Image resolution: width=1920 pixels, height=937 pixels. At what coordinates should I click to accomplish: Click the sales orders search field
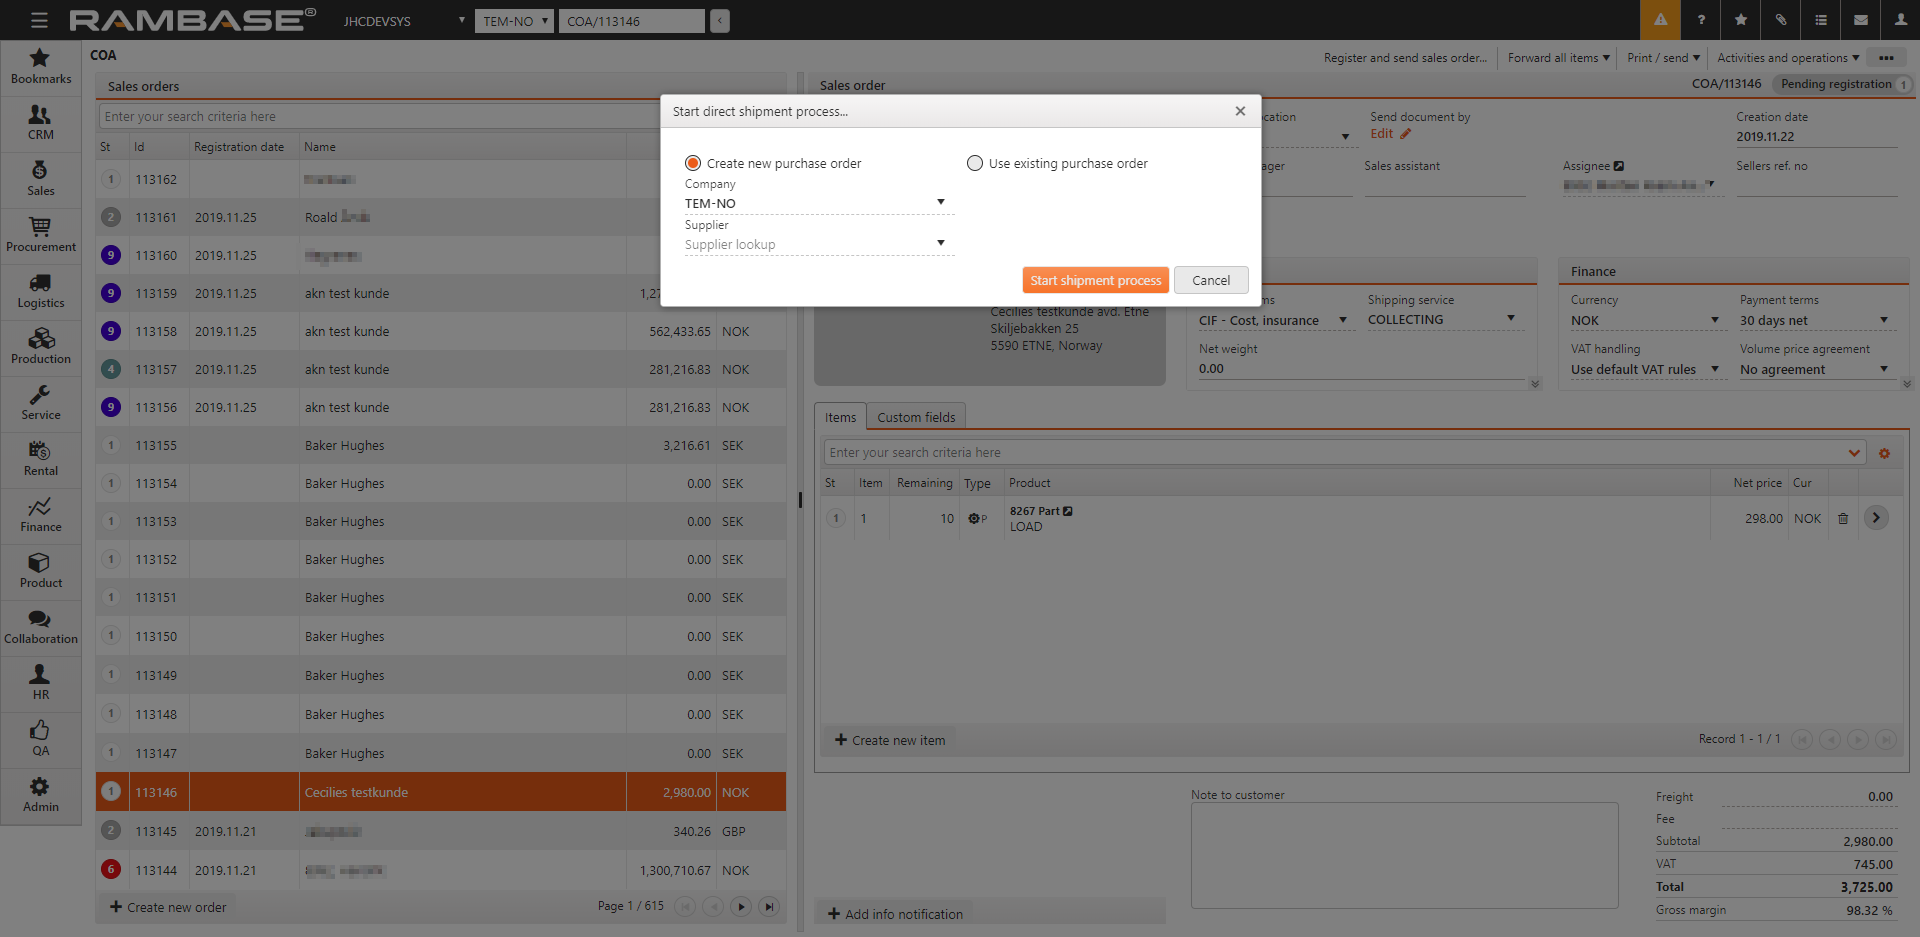coord(380,117)
